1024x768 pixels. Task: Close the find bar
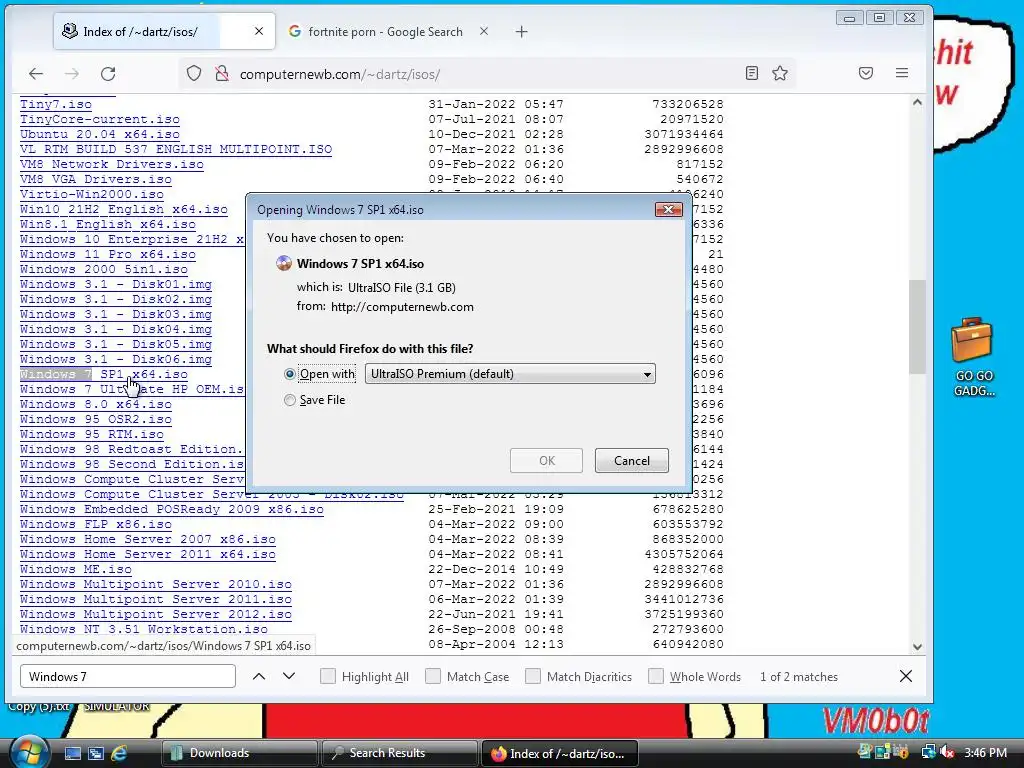[906, 677]
